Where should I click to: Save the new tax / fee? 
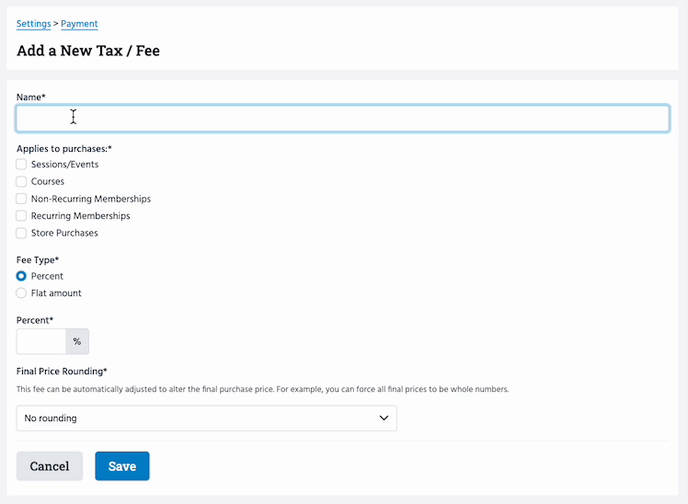(x=122, y=466)
